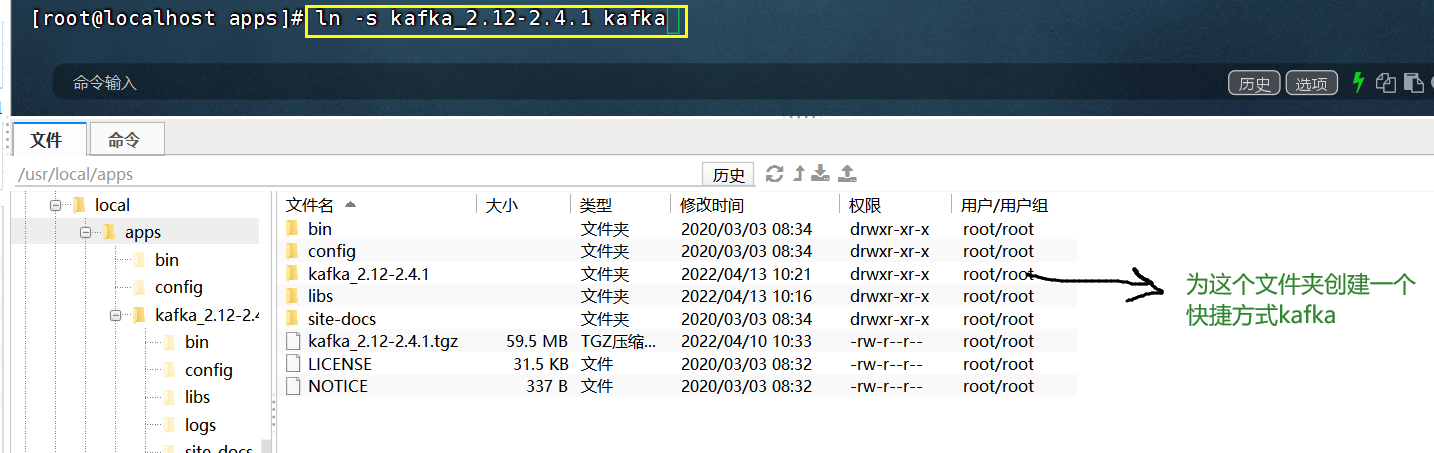Click the 命令输入 input field
Viewport: 1434px width, 453px height.
pos(640,83)
